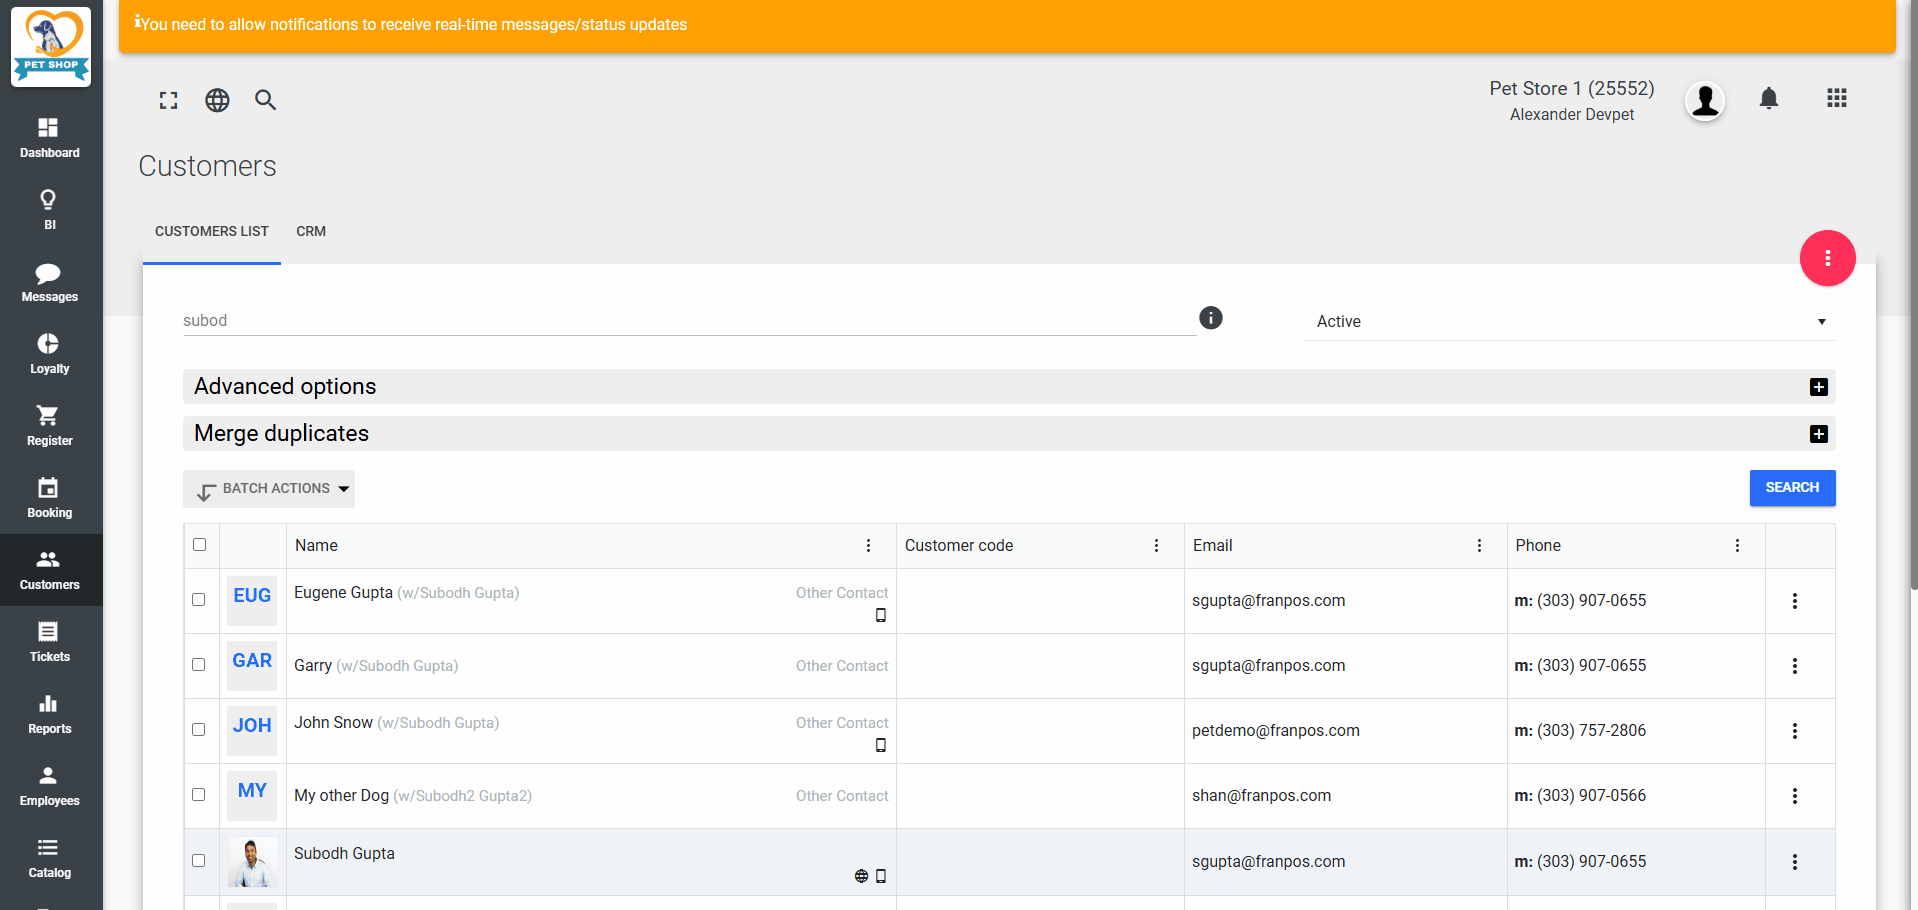
Task: Open Messages in the sidebar
Action: [50, 282]
